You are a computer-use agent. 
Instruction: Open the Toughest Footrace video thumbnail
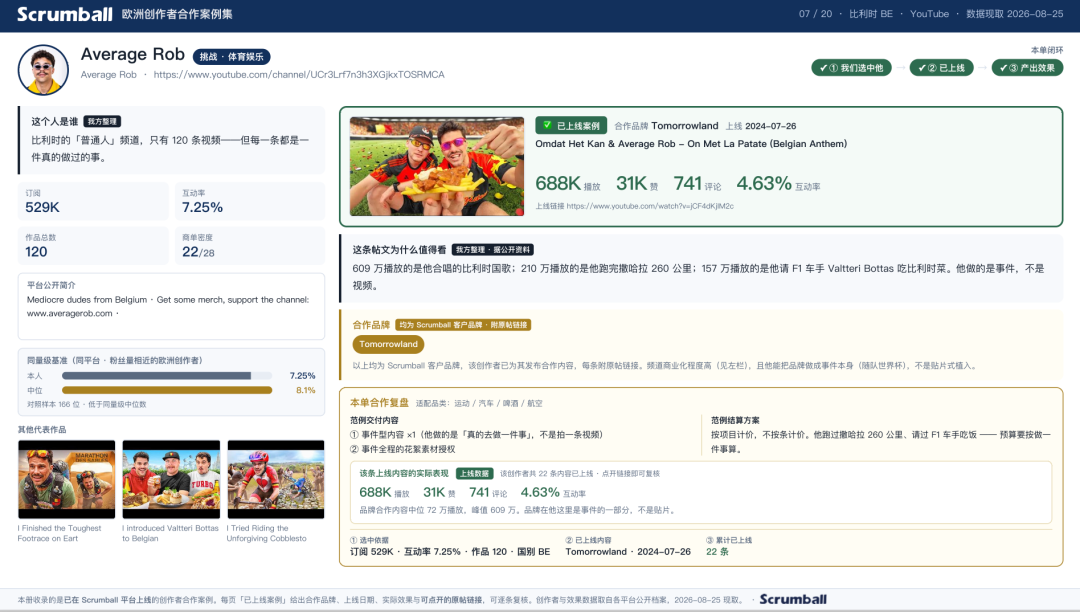66,479
